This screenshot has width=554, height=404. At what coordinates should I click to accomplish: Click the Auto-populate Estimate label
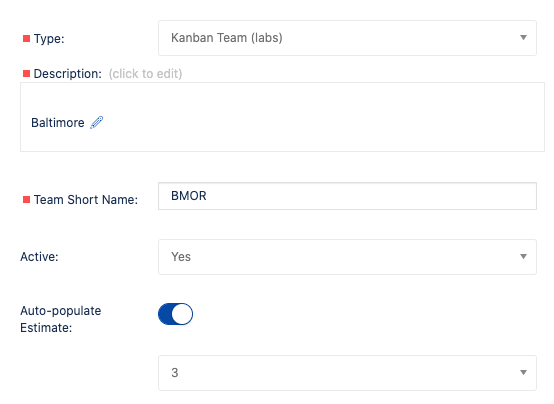61,319
